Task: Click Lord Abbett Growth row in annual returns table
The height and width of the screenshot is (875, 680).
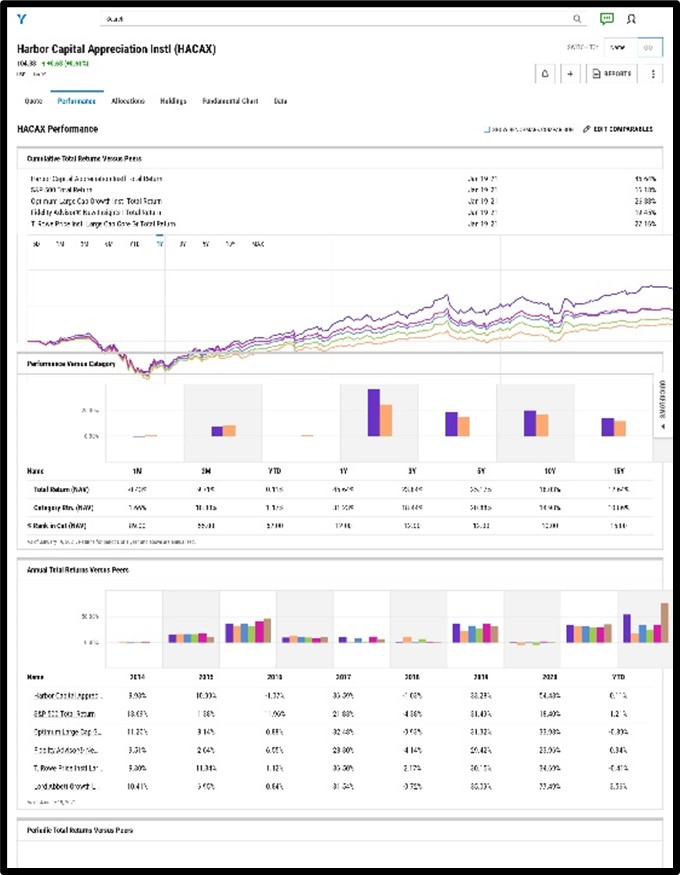Action: pos(66,786)
